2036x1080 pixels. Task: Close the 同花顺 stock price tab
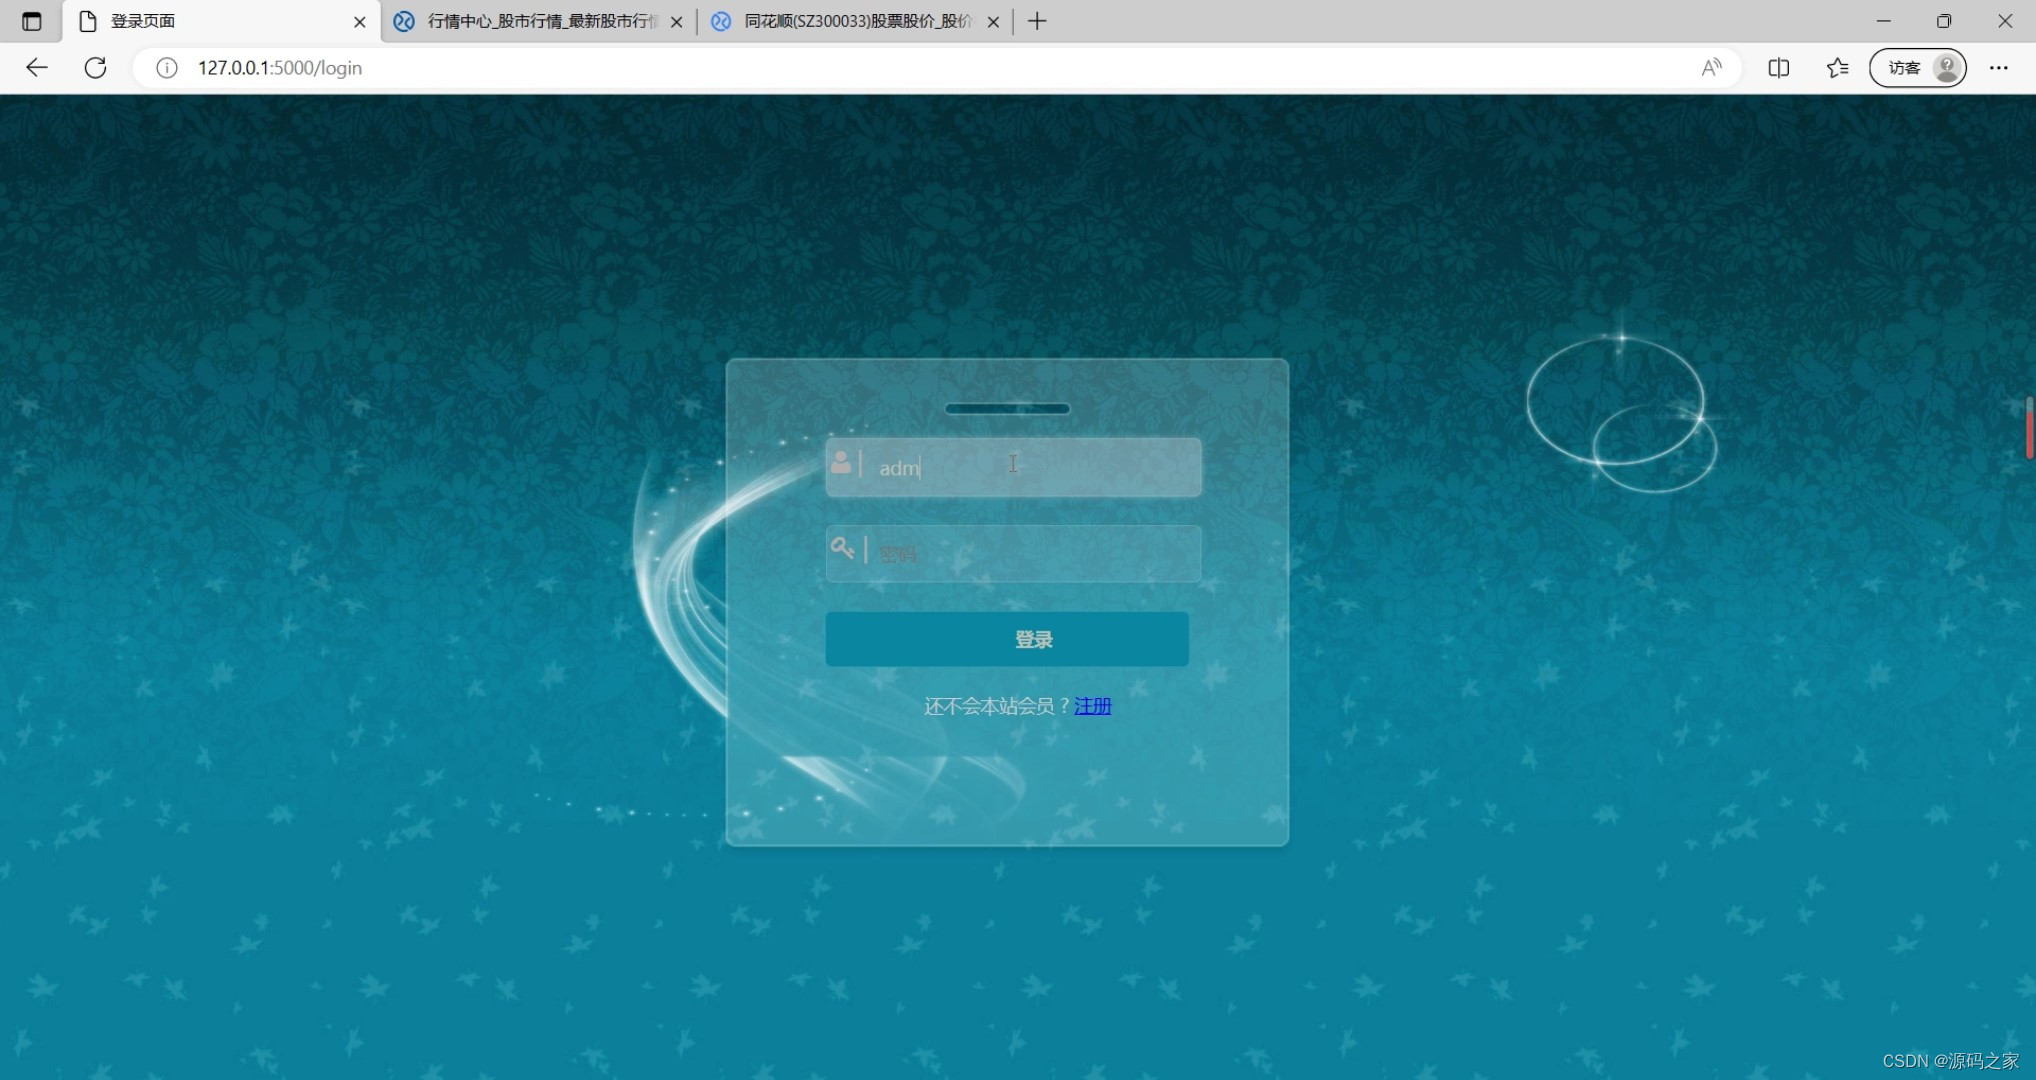[x=993, y=21]
